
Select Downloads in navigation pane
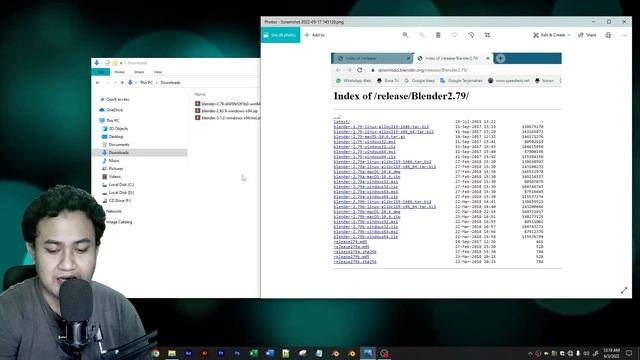click(140, 153)
